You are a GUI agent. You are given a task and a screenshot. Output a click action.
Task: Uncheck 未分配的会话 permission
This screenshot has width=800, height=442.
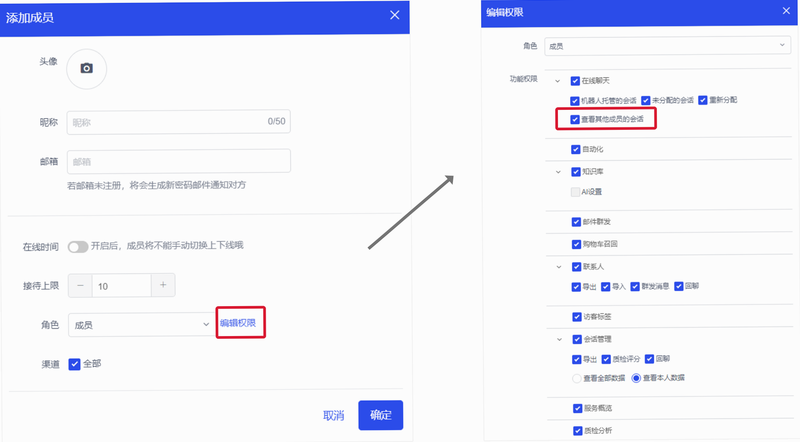tap(645, 100)
